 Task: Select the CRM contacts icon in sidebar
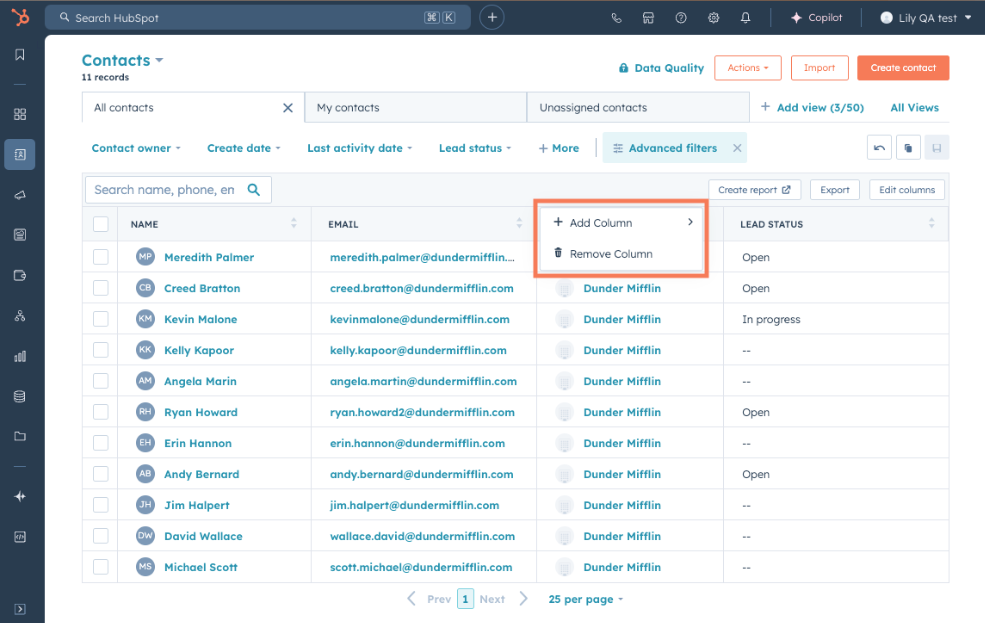click(x=20, y=154)
